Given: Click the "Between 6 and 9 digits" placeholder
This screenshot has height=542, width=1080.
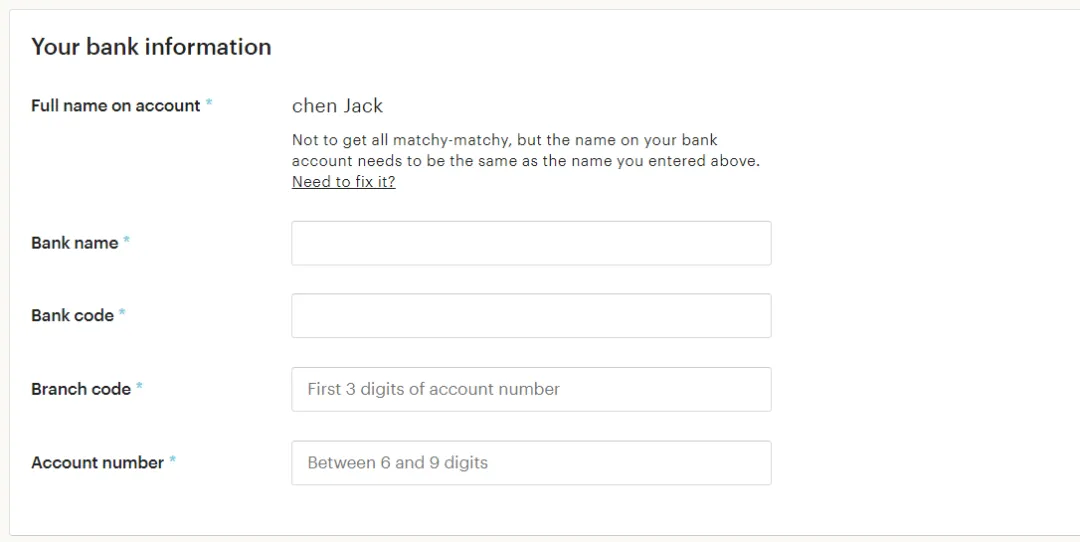Looking at the screenshot, I should tap(397, 463).
